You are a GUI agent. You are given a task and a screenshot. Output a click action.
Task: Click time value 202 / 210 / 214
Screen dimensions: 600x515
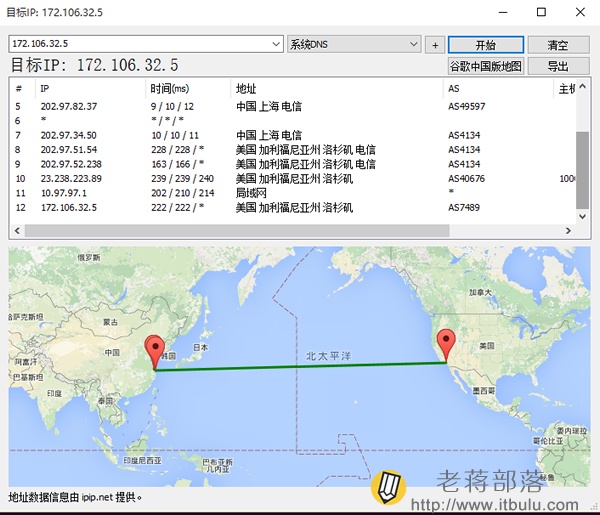182,193
